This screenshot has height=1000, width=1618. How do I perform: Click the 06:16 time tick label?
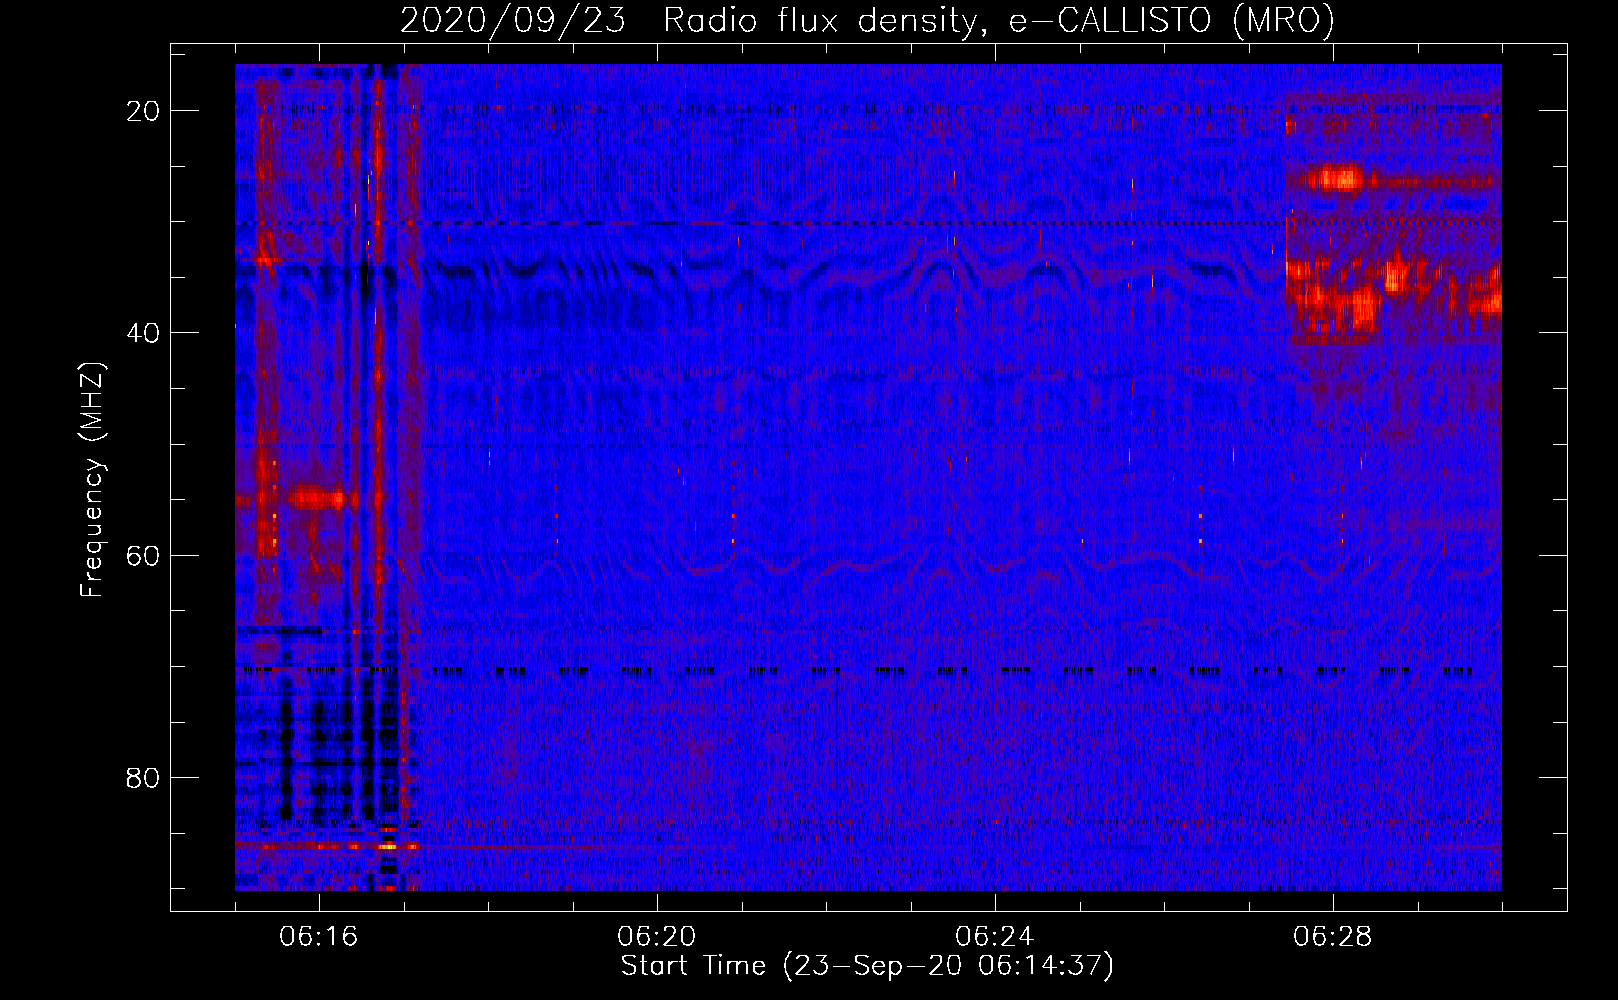(319, 937)
